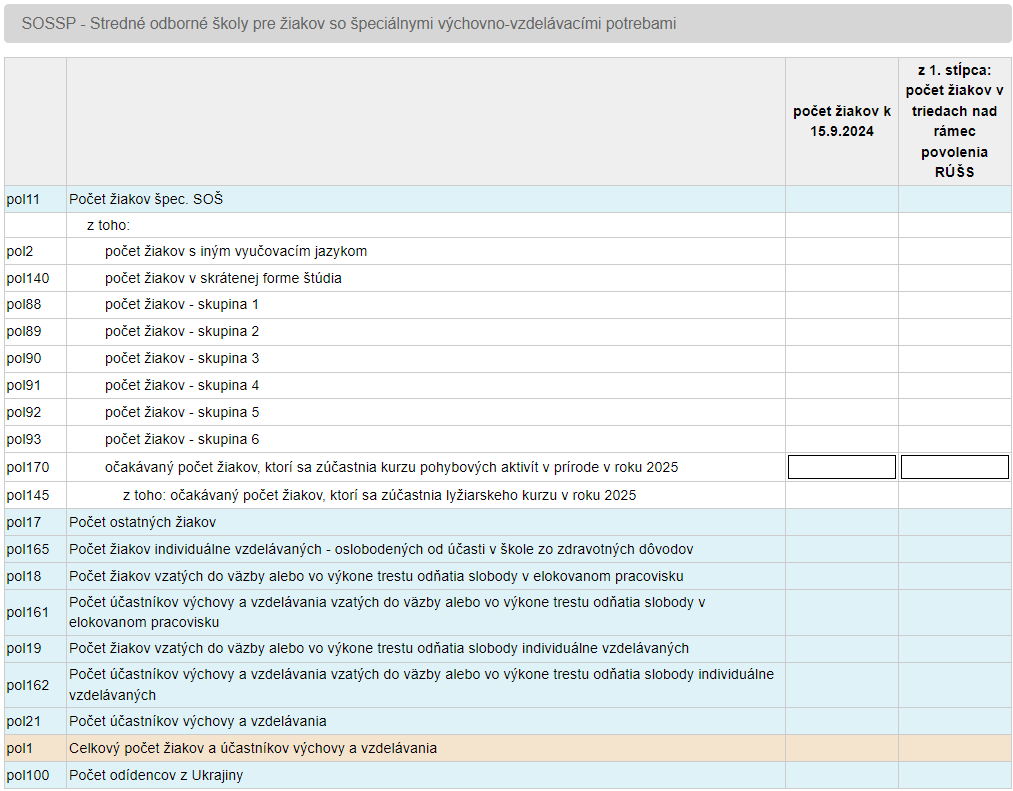The width and height of the screenshot is (1013, 791).
Task: Click the 'z 1. stĺpca' RÚŠS column header
Action: pyautogui.click(x=954, y=121)
